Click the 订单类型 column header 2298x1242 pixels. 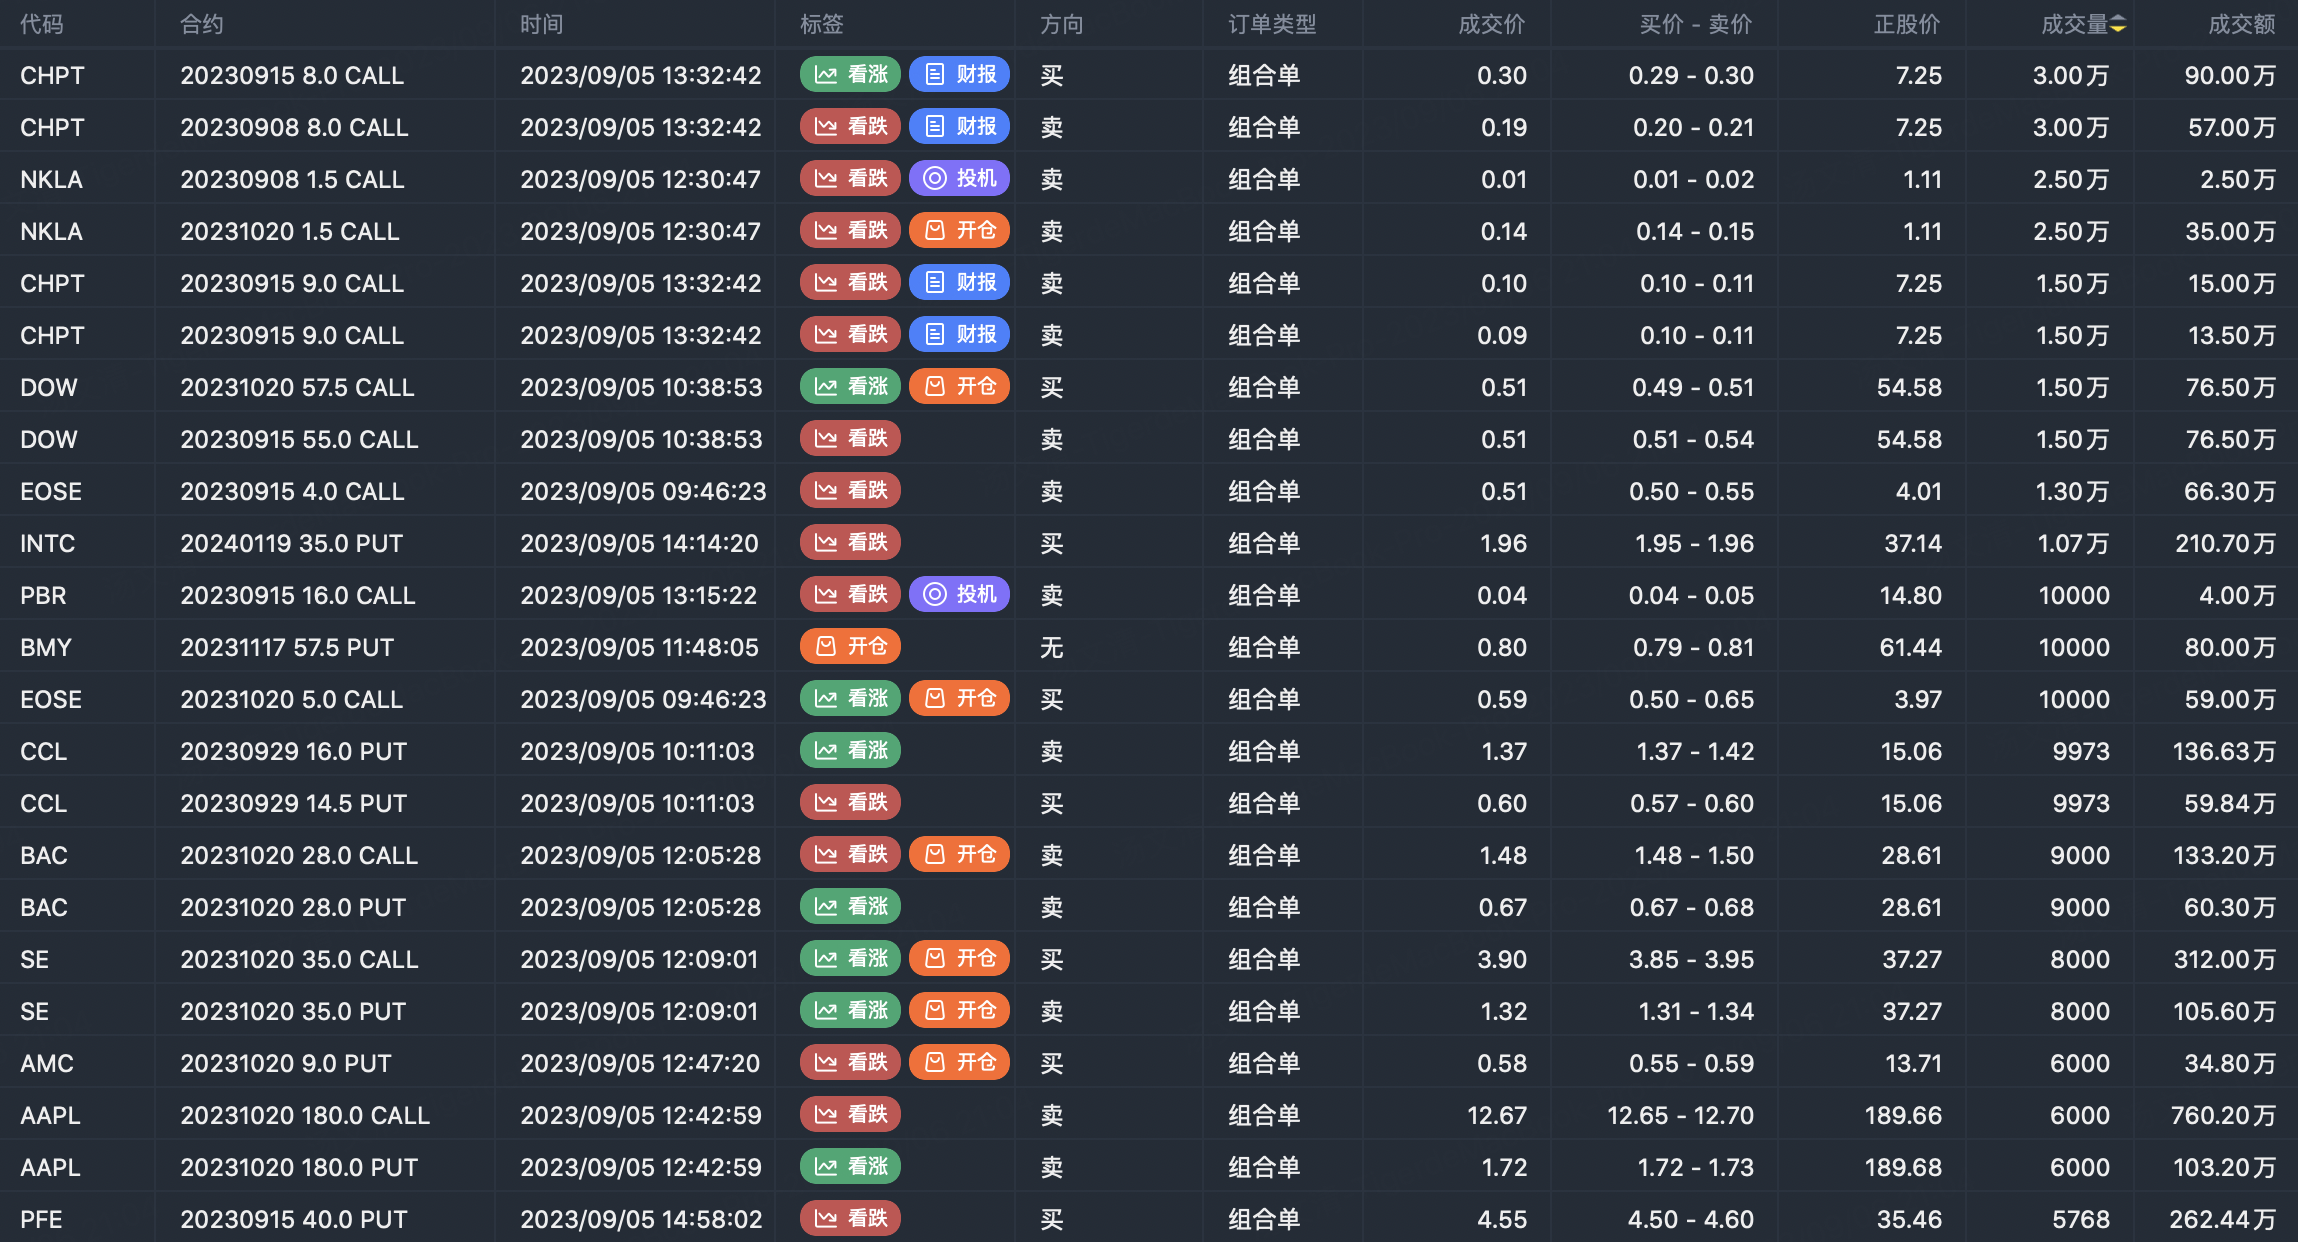click(1272, 24)
